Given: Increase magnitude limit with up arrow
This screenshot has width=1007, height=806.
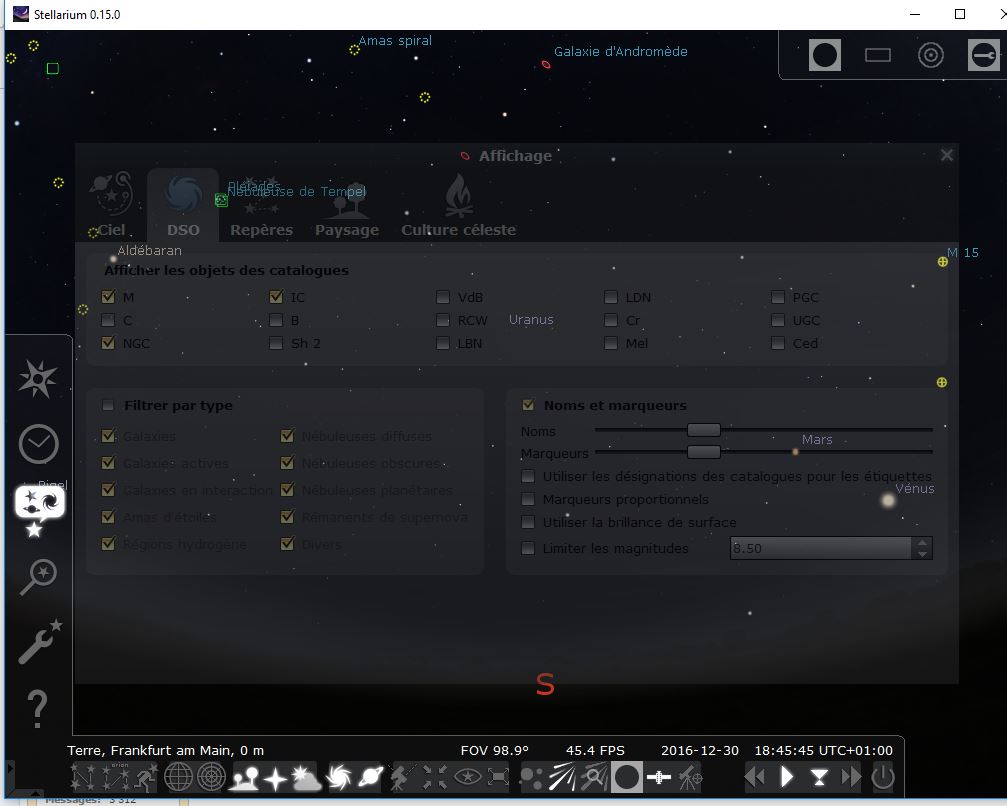Looking at the screenshot, I should [922, 543].
